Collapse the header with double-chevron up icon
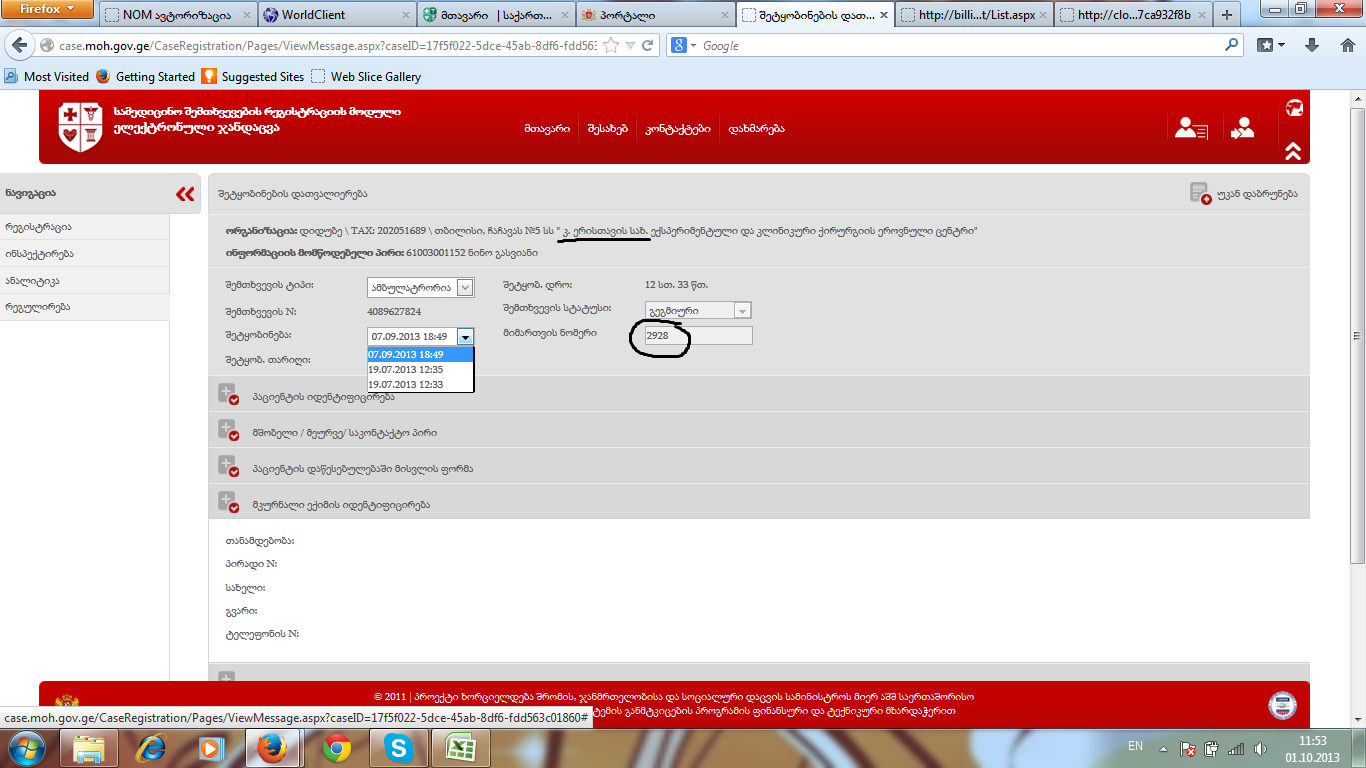 pyautogui.click(x=1293, y=151)
